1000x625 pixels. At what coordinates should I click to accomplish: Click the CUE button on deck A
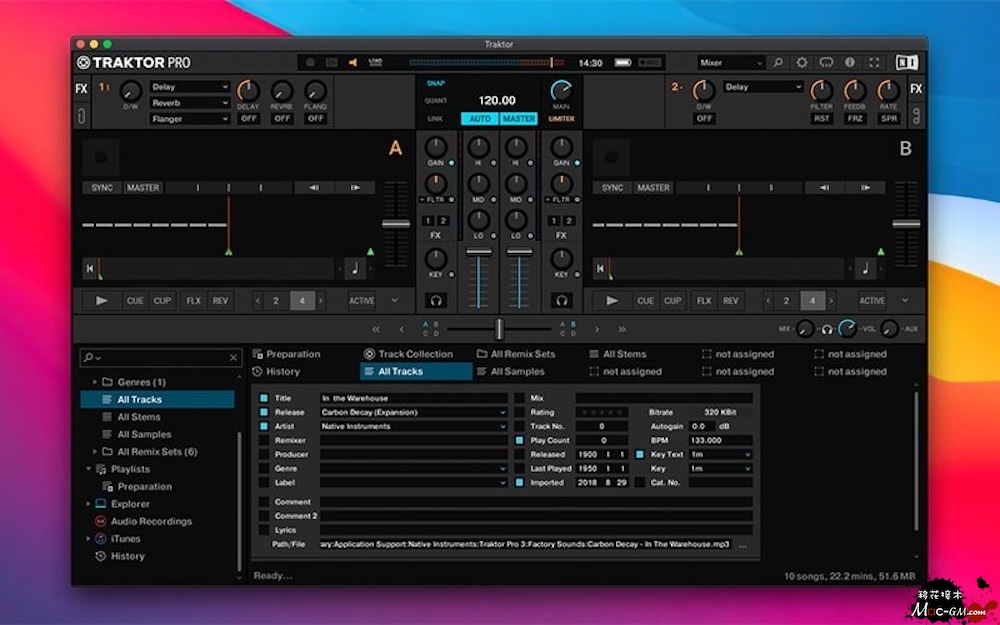tap(135, 300)
